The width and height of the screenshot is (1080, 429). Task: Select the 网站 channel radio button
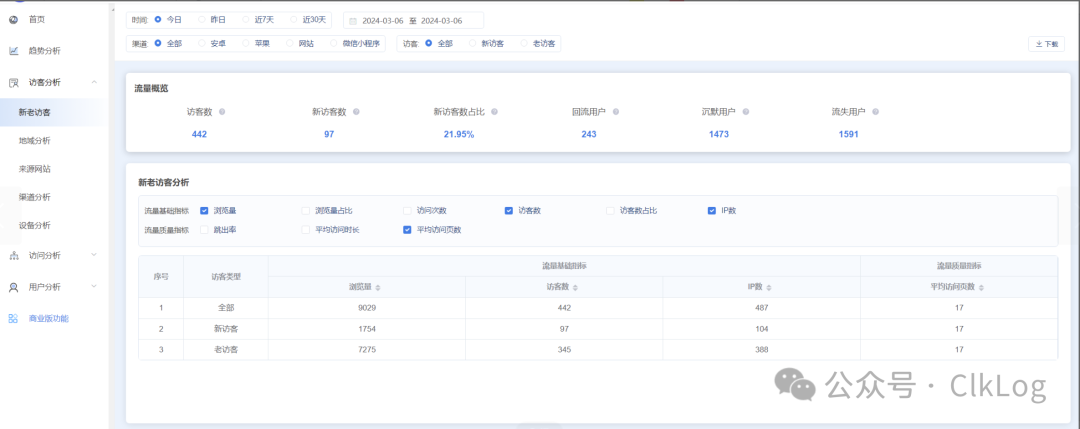pos(289,43)
